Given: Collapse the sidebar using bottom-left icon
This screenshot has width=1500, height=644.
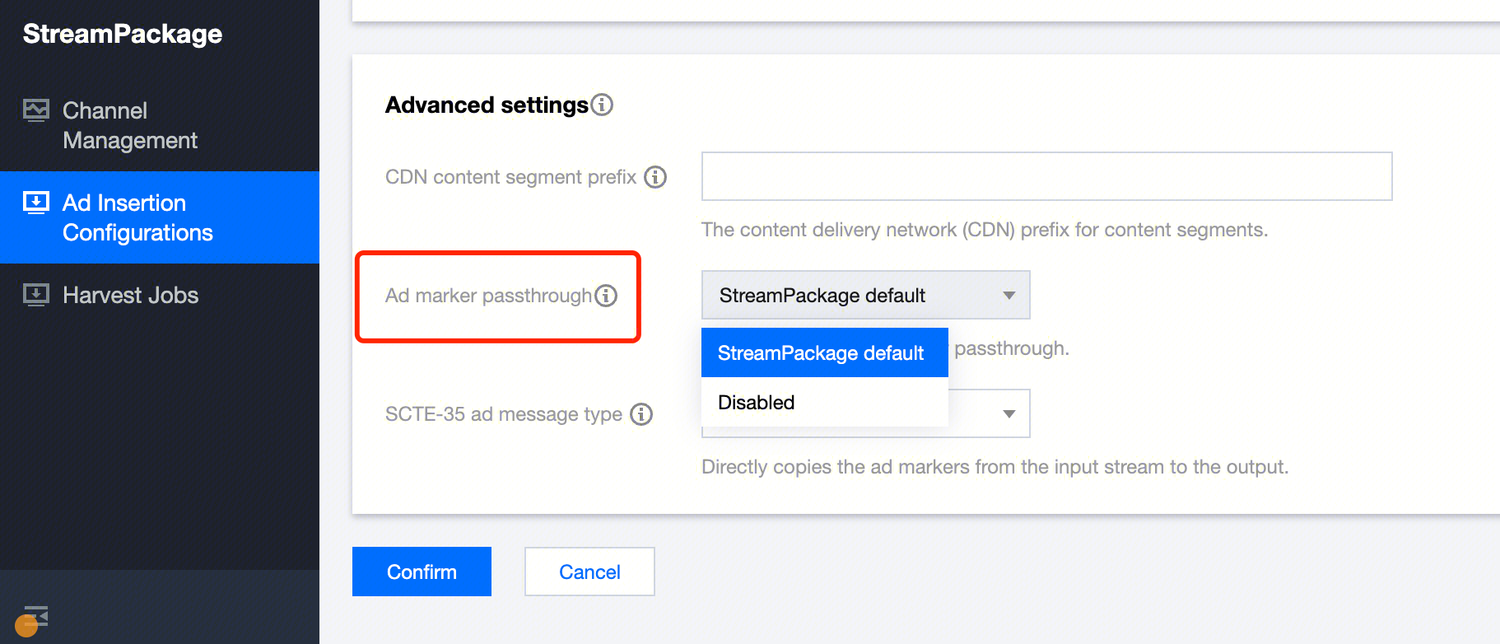Looking at the screenshot, I should pyautogui.click(x=35, y=616).
